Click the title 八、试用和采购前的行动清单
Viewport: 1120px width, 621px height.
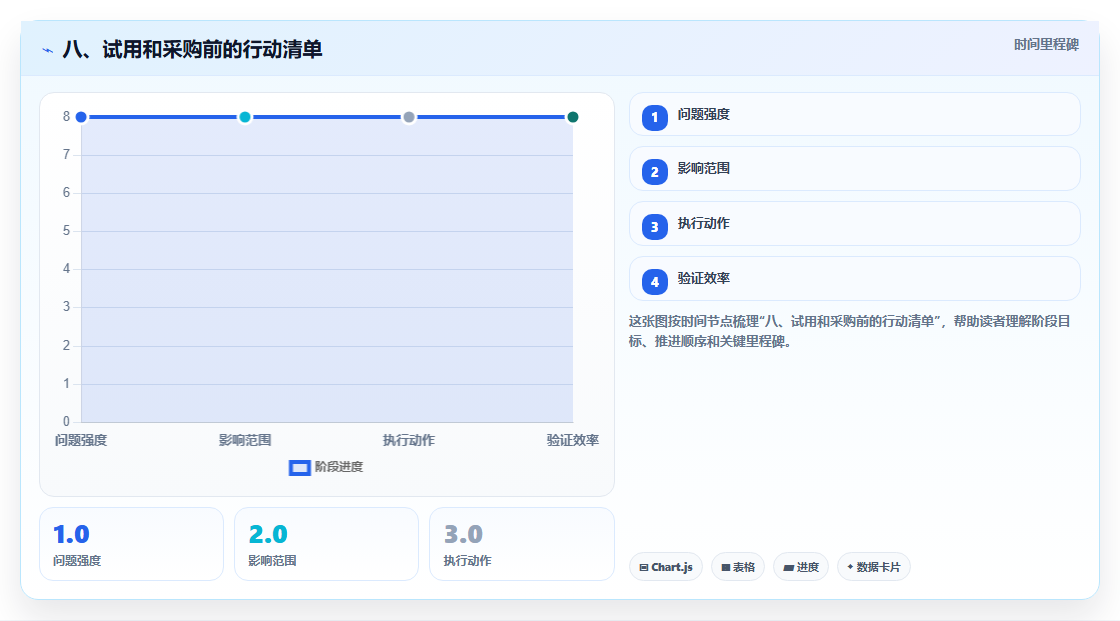(x=192, y=49)
